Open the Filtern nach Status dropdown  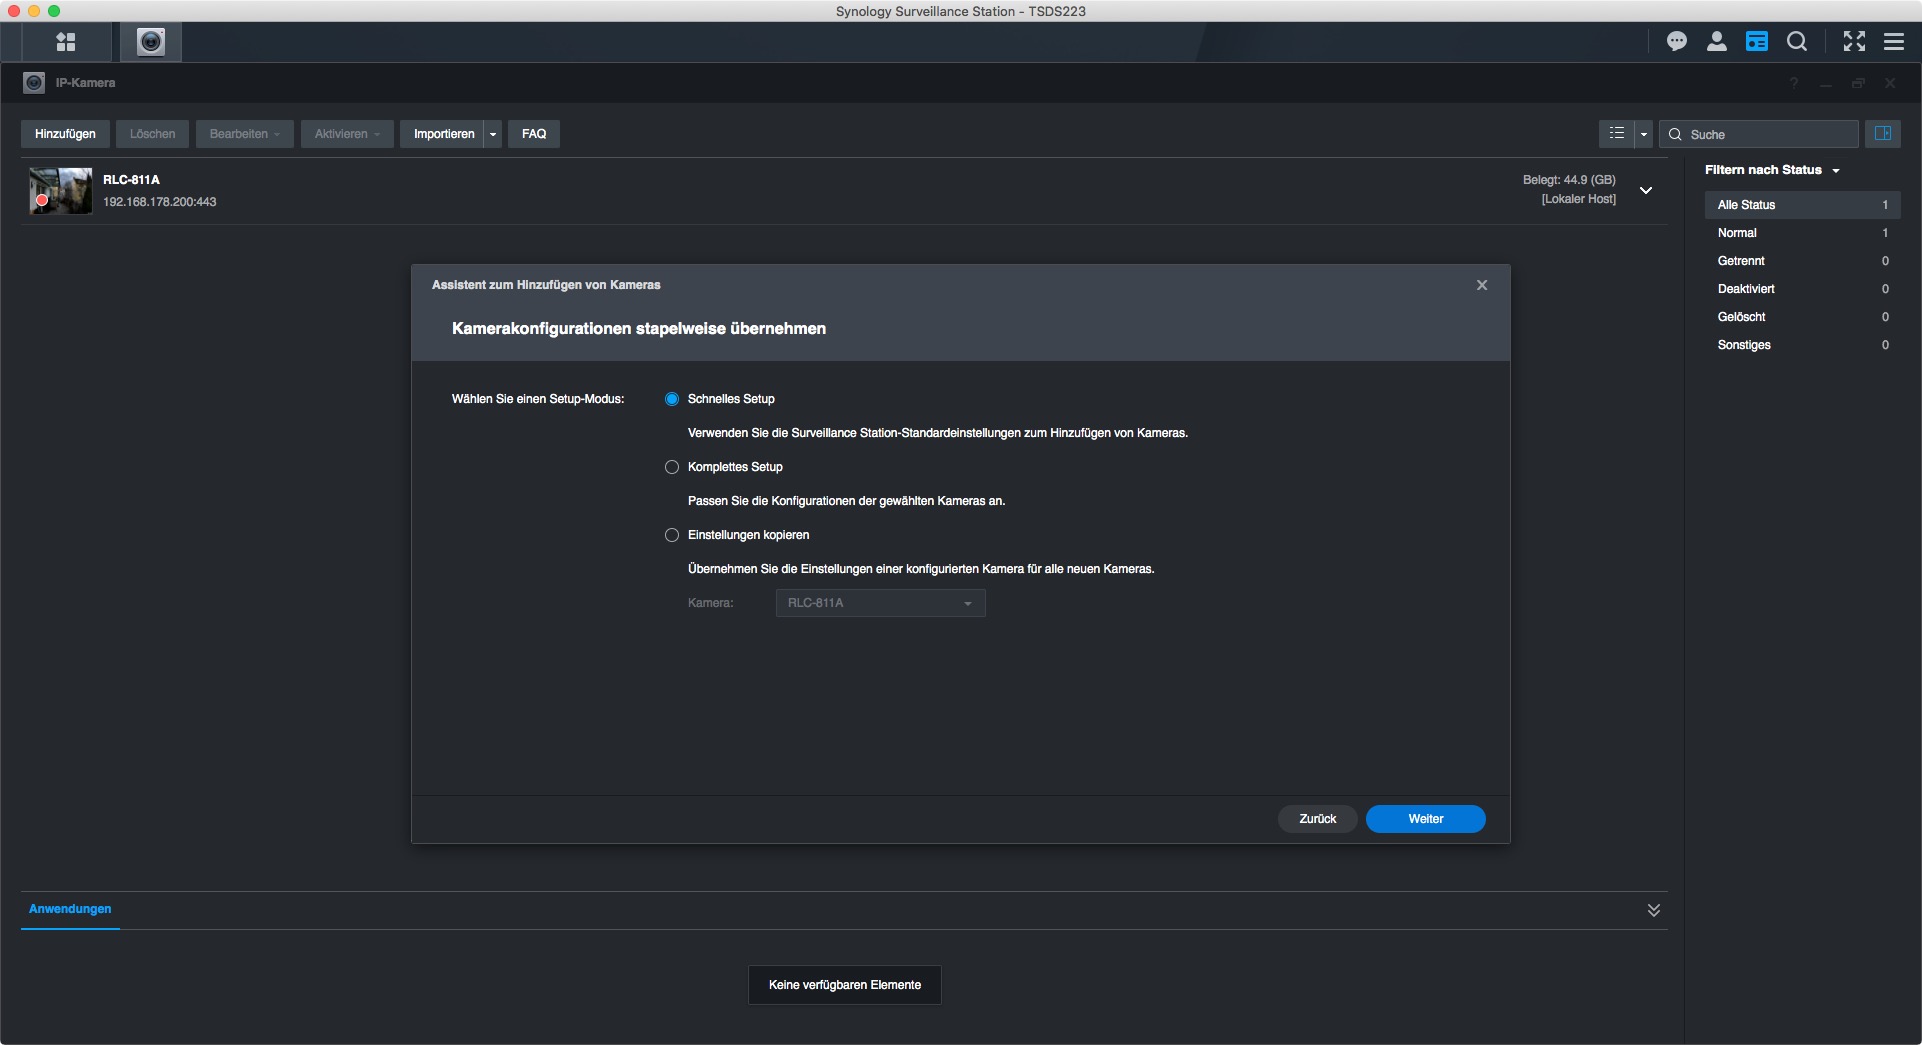[1772, 170]
